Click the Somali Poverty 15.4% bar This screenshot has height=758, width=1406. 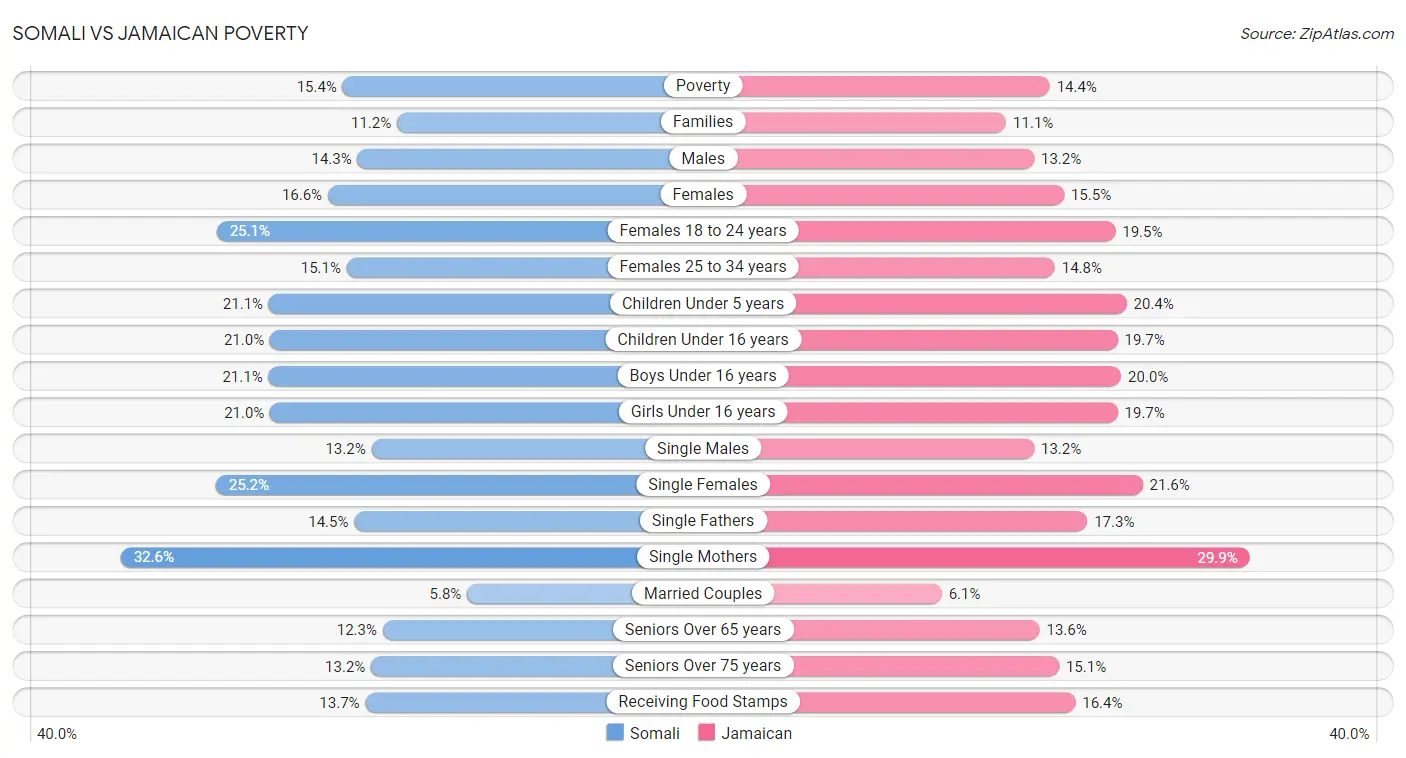(522, 86)
